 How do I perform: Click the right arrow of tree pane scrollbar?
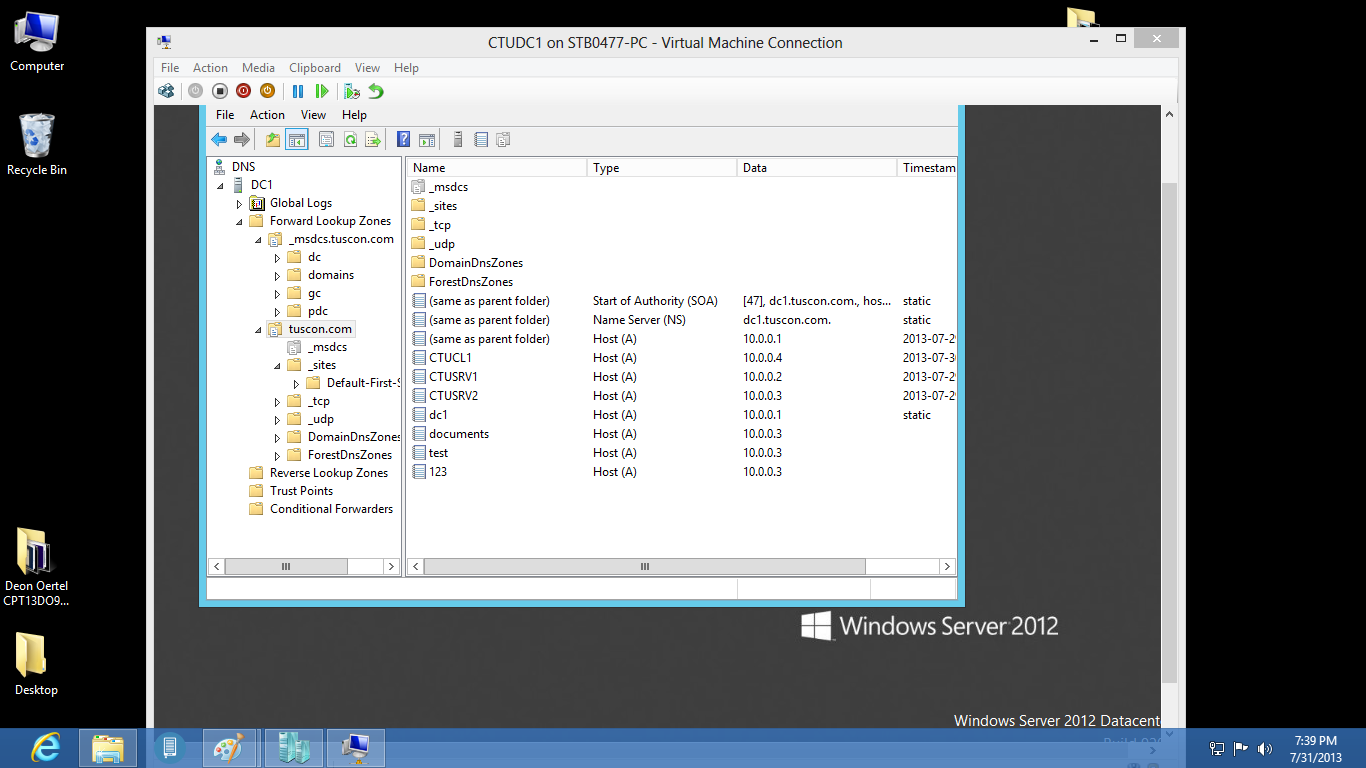tap(391, 566)
